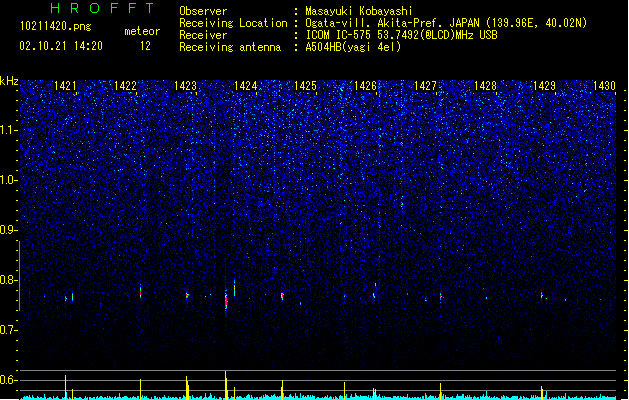Click the tallest yellow intensity spike near 1424

[226, 385]
